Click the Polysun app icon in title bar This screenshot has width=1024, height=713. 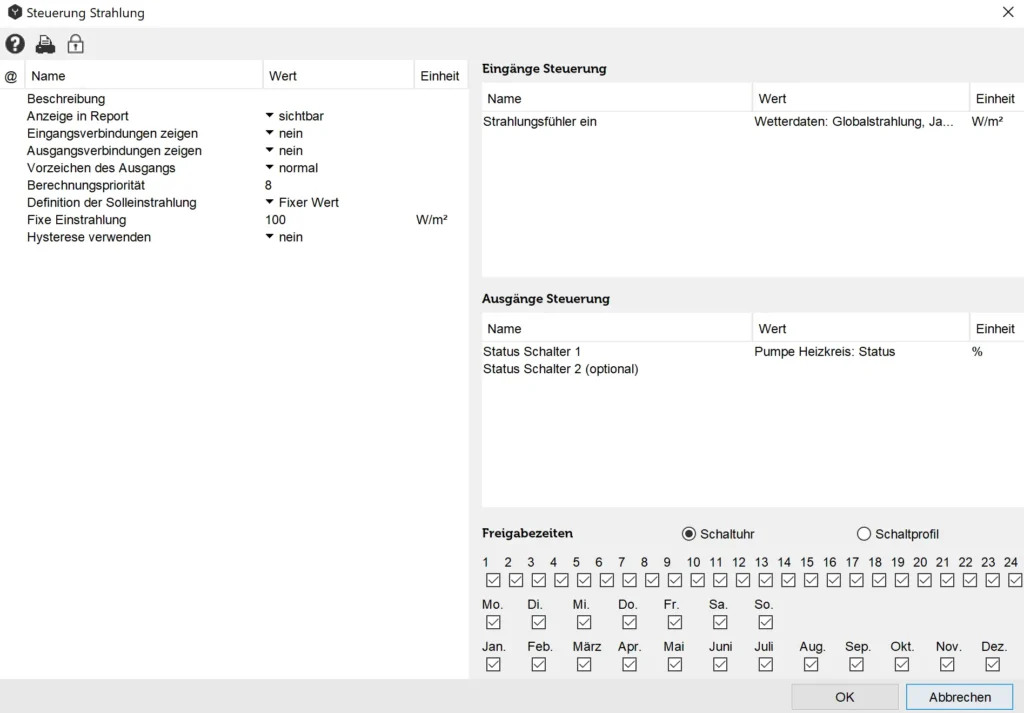tap(14, 12)
